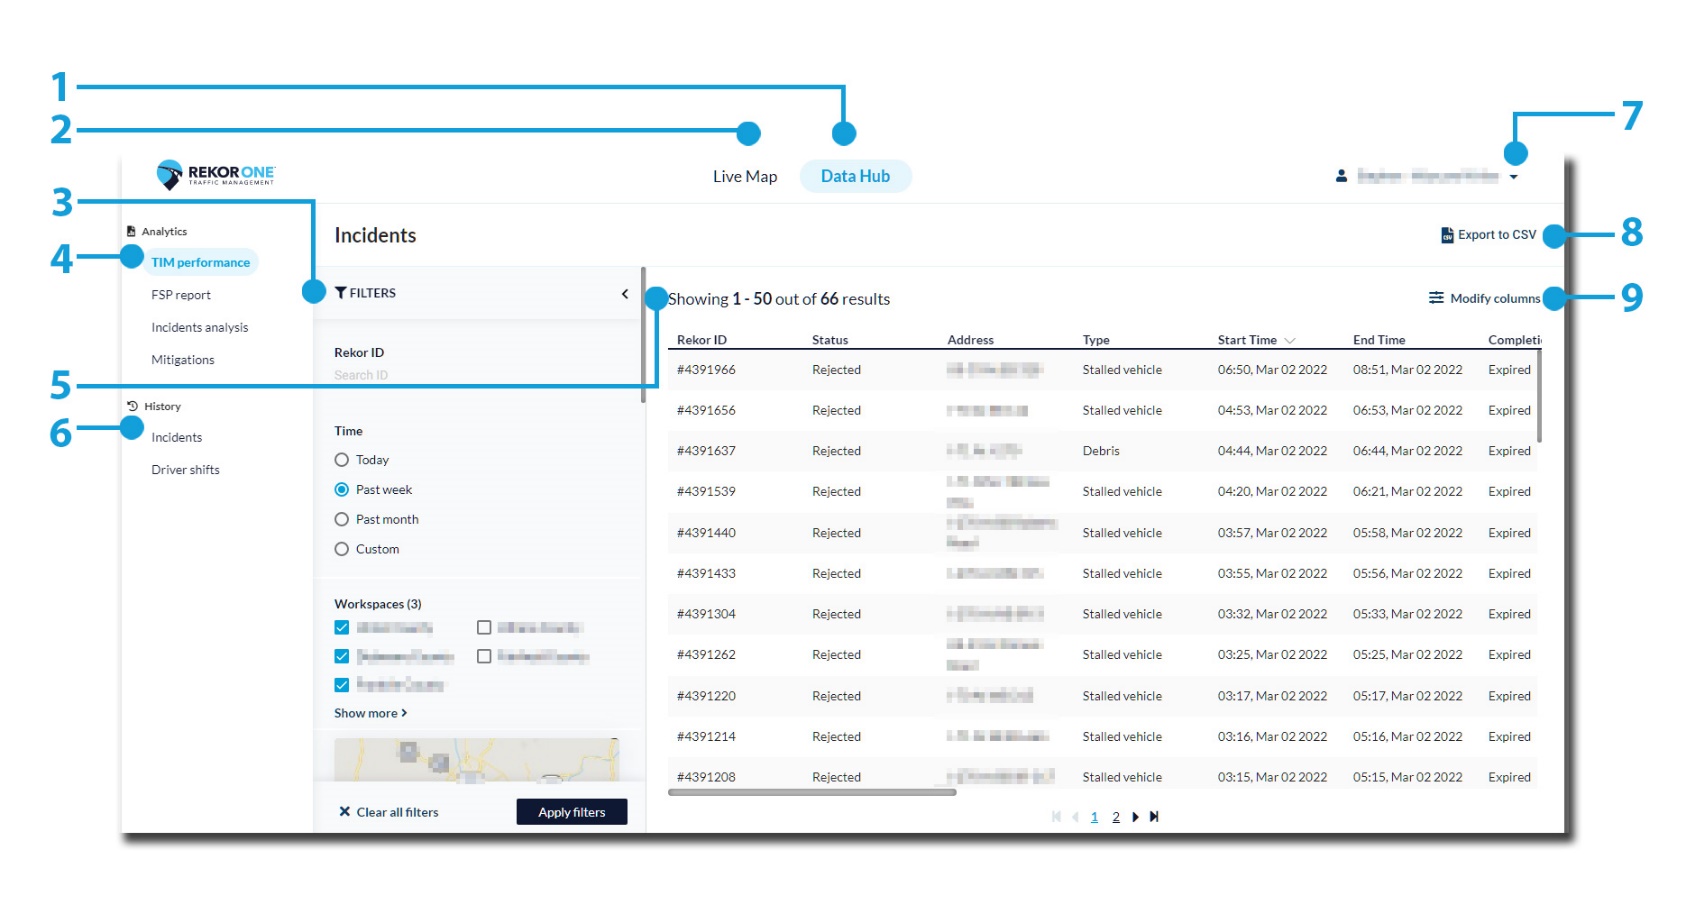
Task: Select the Past month time filter
Action: tap(341, 518)
